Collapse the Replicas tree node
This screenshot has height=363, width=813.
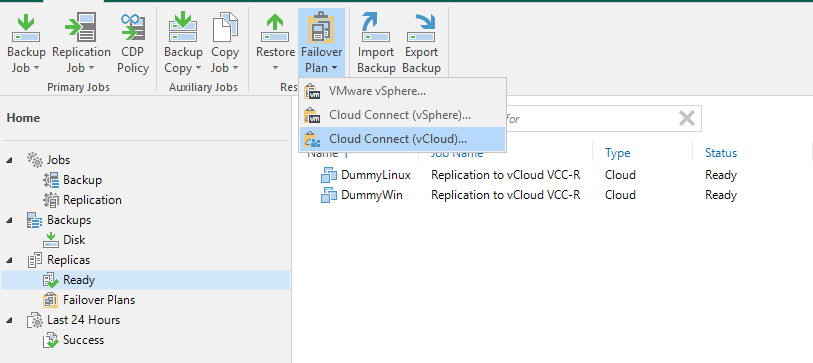(x=10, y=260)
